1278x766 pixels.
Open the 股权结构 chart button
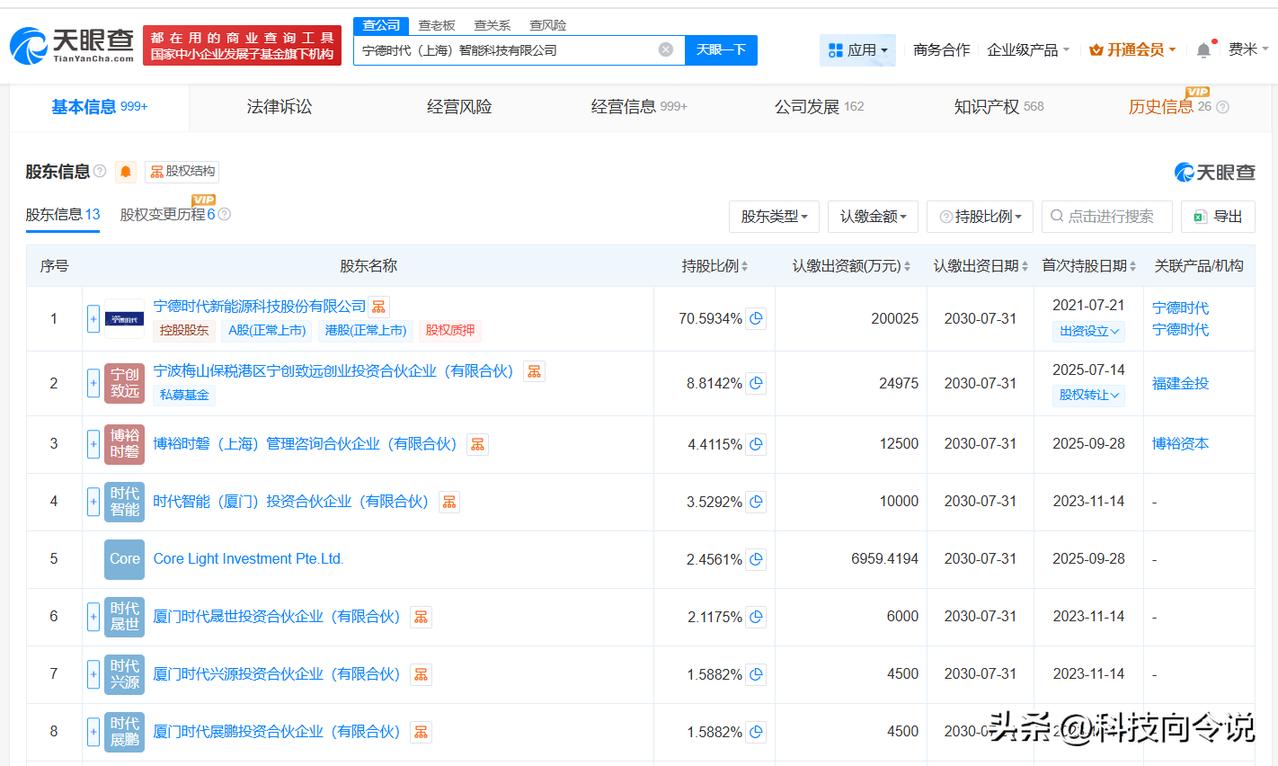point(181,171)
